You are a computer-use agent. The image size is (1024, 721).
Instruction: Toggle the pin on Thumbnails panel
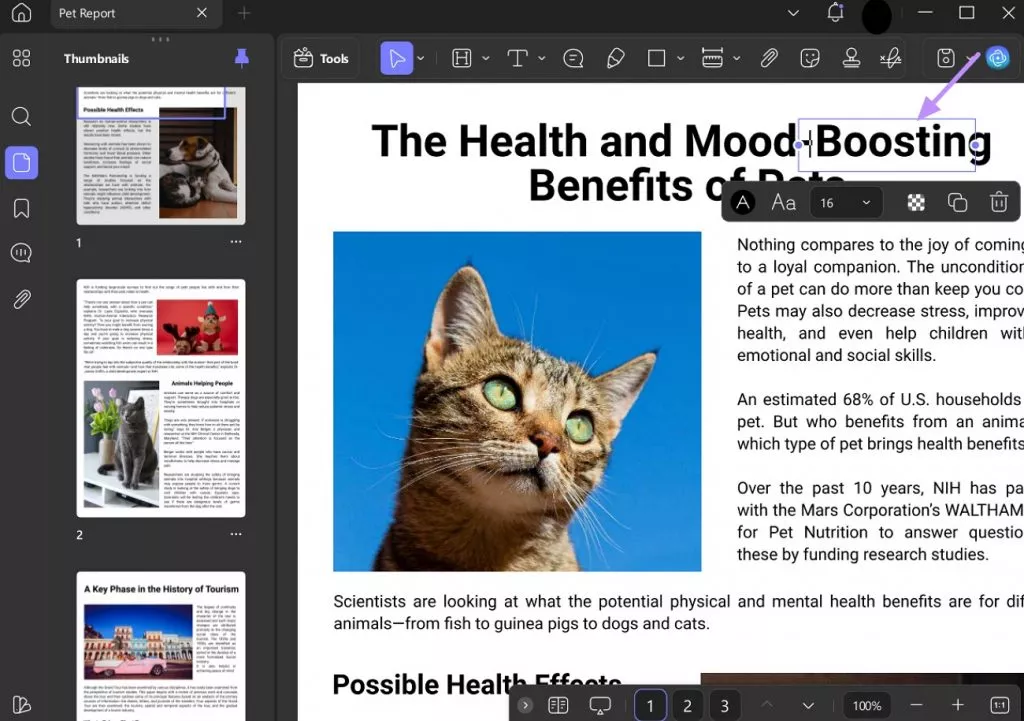pos(242,58)
